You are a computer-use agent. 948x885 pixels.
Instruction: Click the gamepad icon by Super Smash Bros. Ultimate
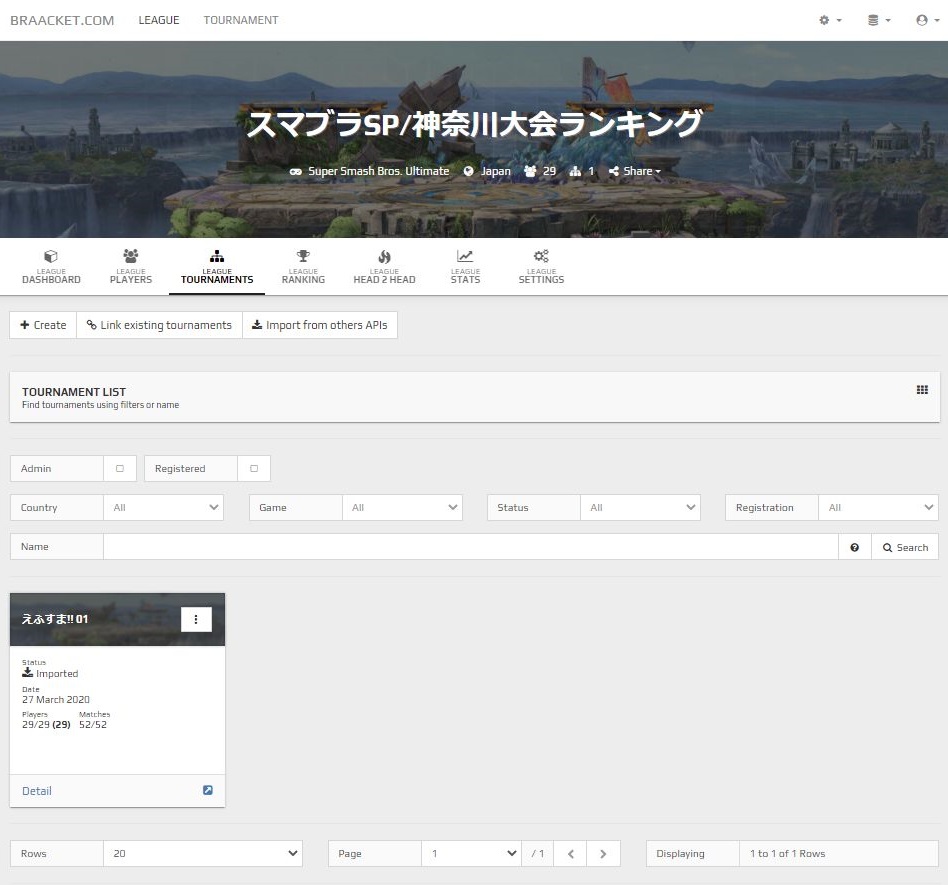(296, 172)
